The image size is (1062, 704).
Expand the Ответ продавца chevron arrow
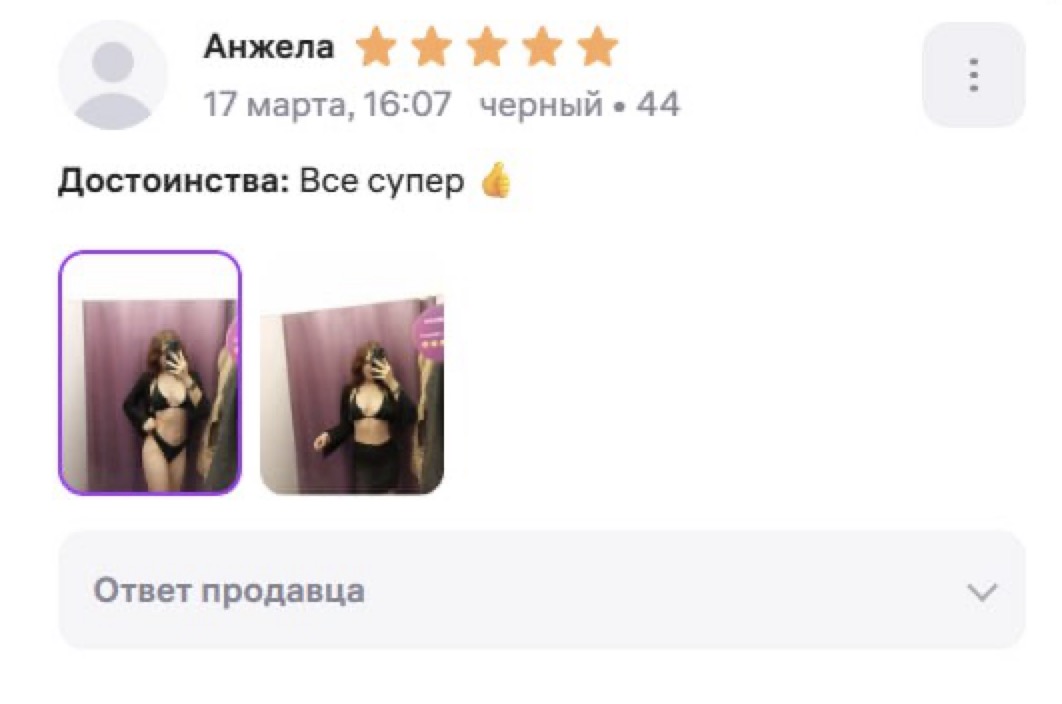tap(982, 592)
